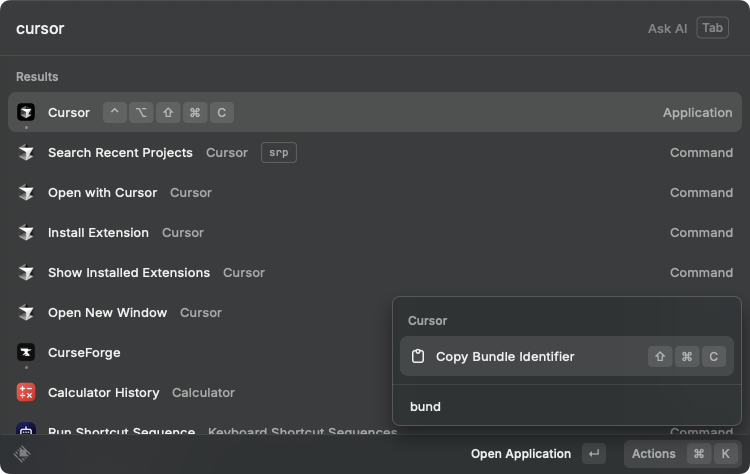The image size is (750, 474).
Task: Click the icon beside Install Extension
Action: [26, 232]
